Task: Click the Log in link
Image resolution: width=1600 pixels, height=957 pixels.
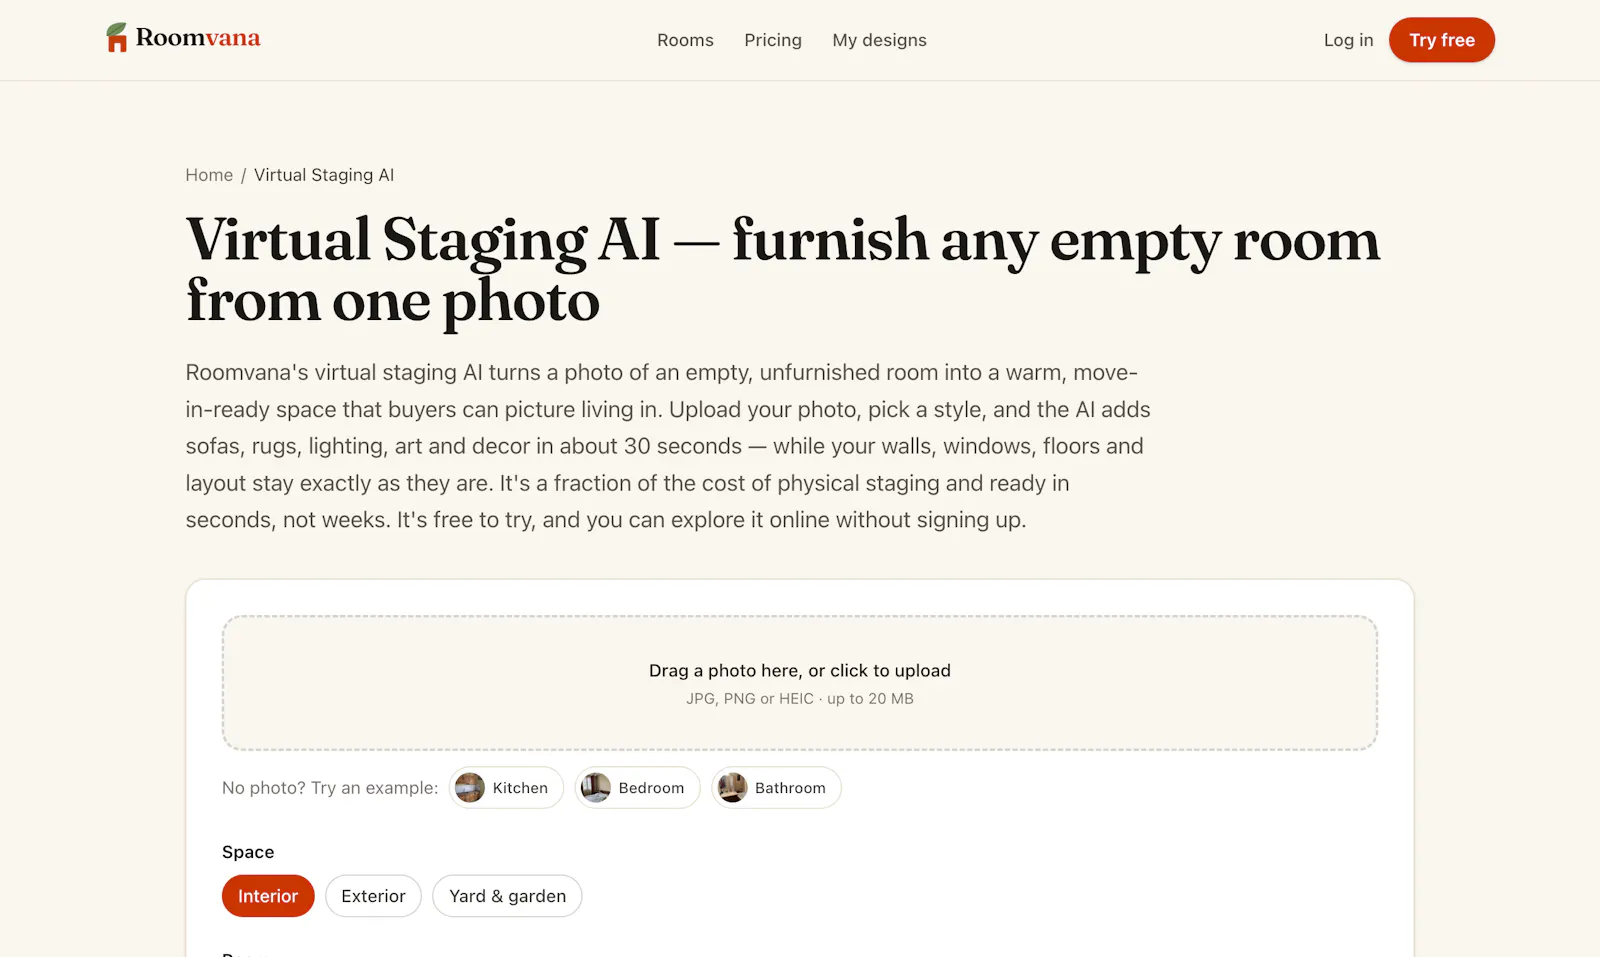Action: coord(1348,40)
